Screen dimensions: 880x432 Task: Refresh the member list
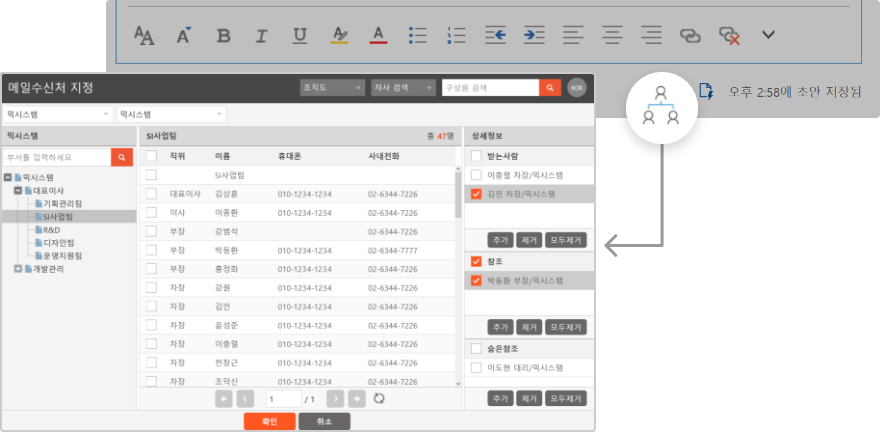click(x=379, y=398)
